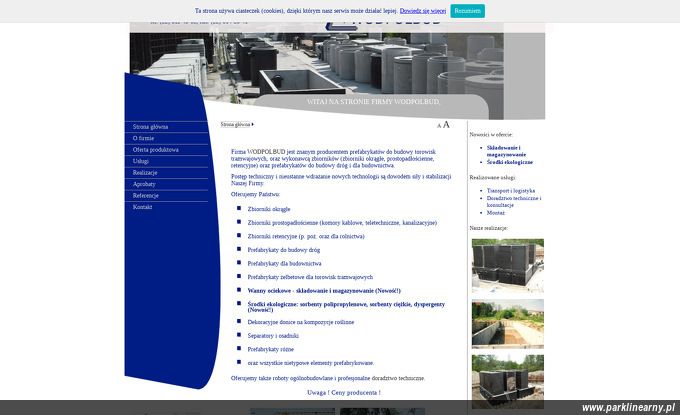Image resolution: width=680 pixels, height=415 pixels.
Task: Accept cookies with the Rozumiem button
Action: 468,11
